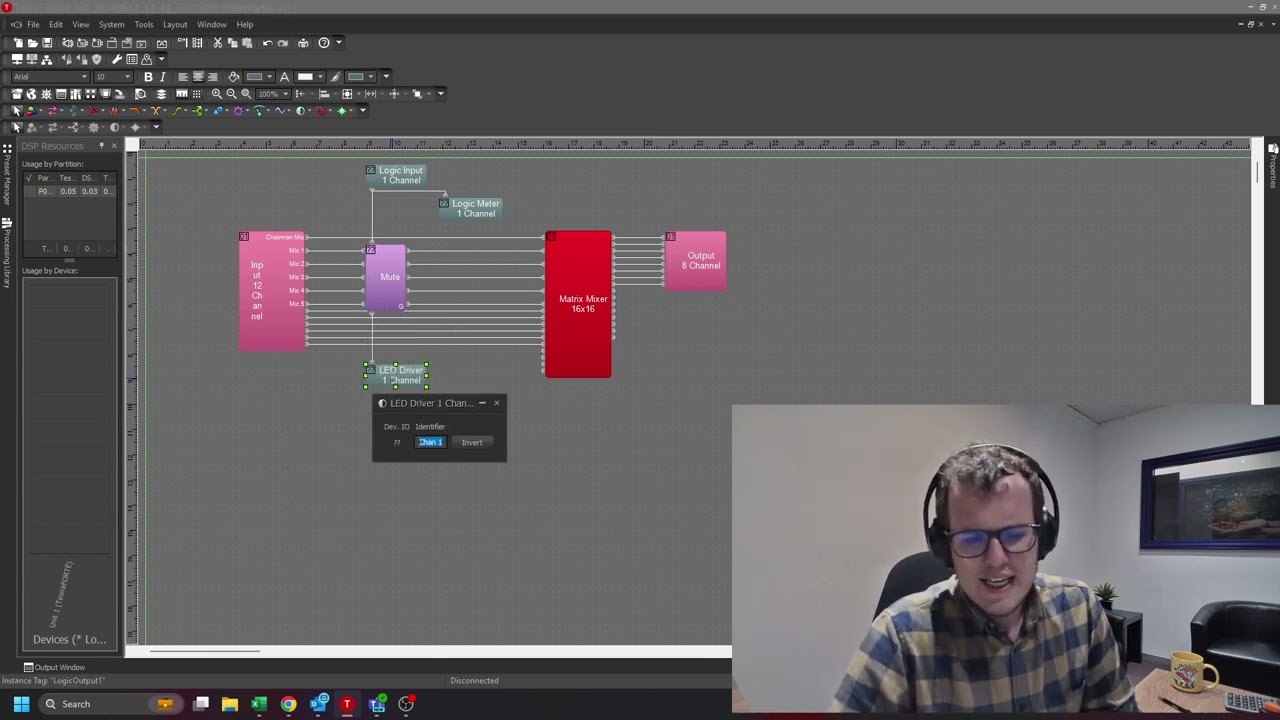1280x720 pixels.
Task: Open the Tools menu
Action: click(144, 24)
